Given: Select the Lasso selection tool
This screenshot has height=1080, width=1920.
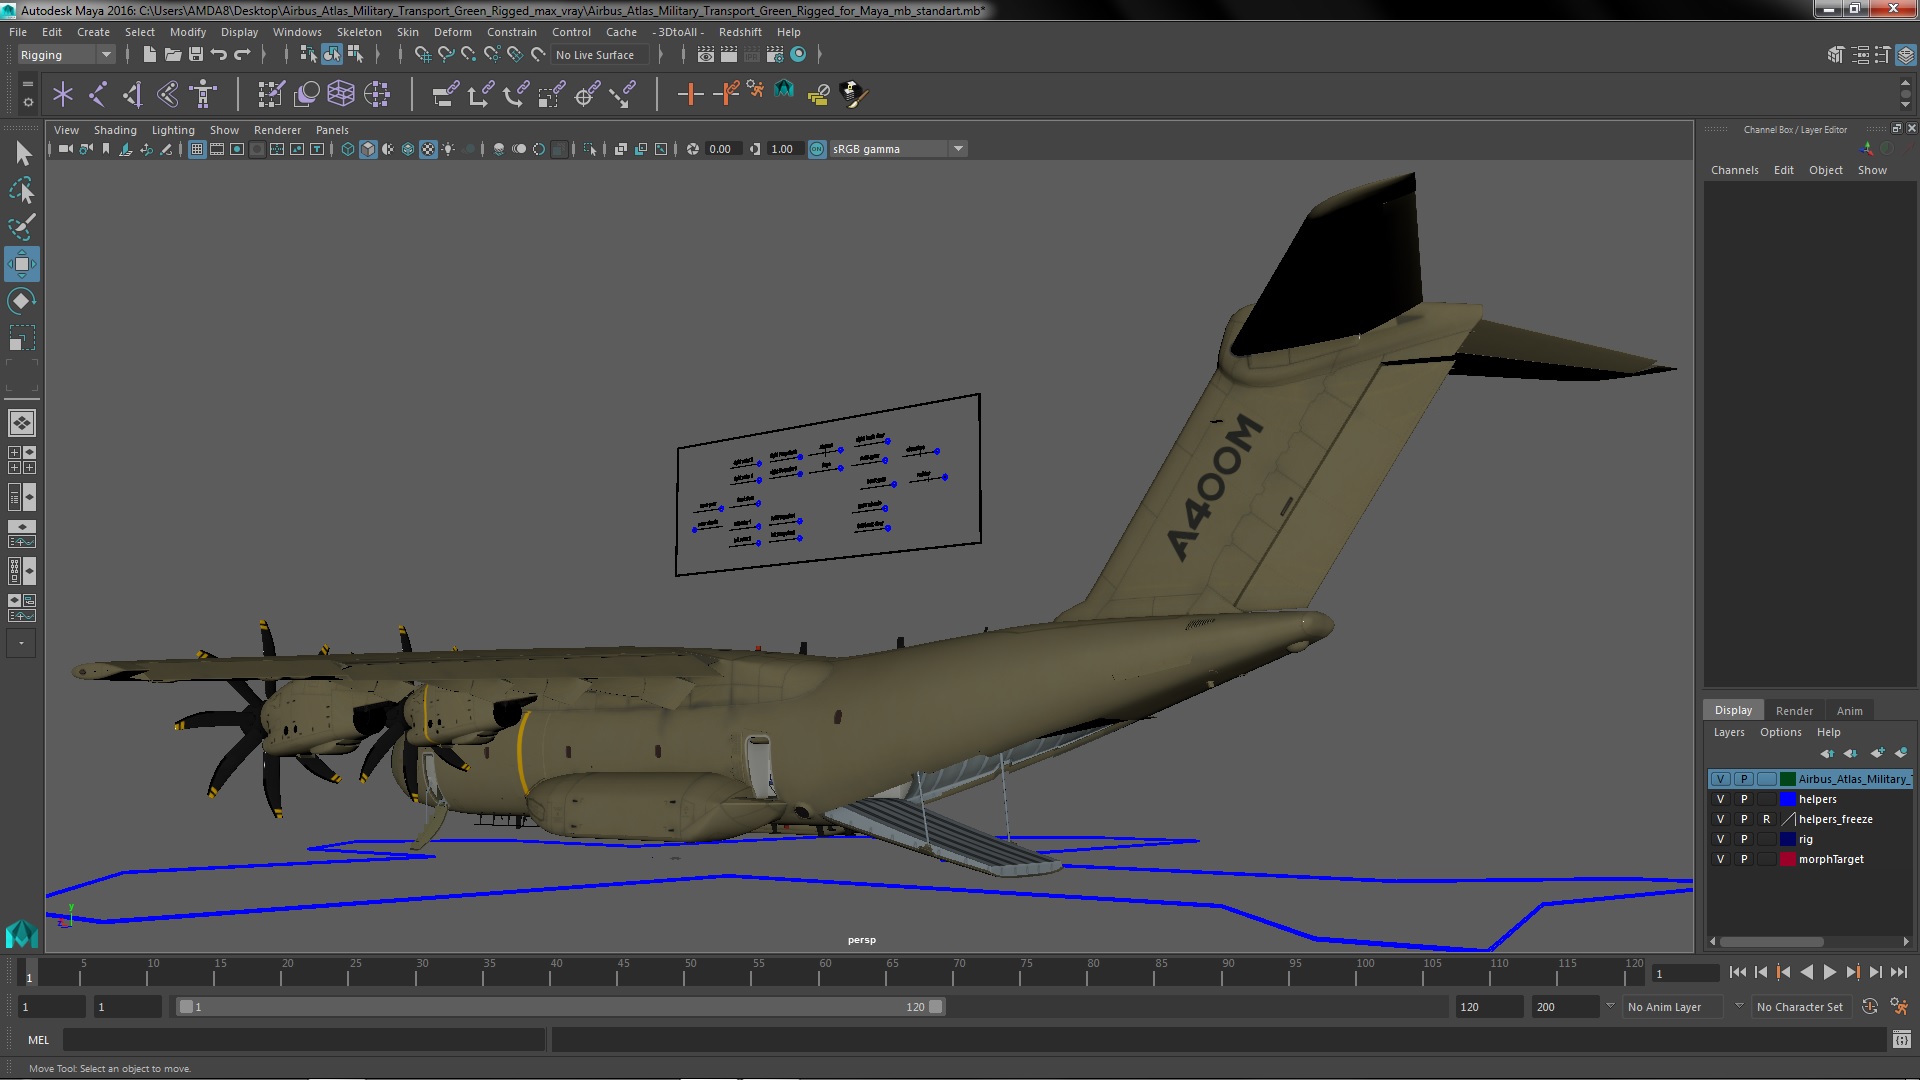Looking at the screenshot, I should [x=21, y=190].
